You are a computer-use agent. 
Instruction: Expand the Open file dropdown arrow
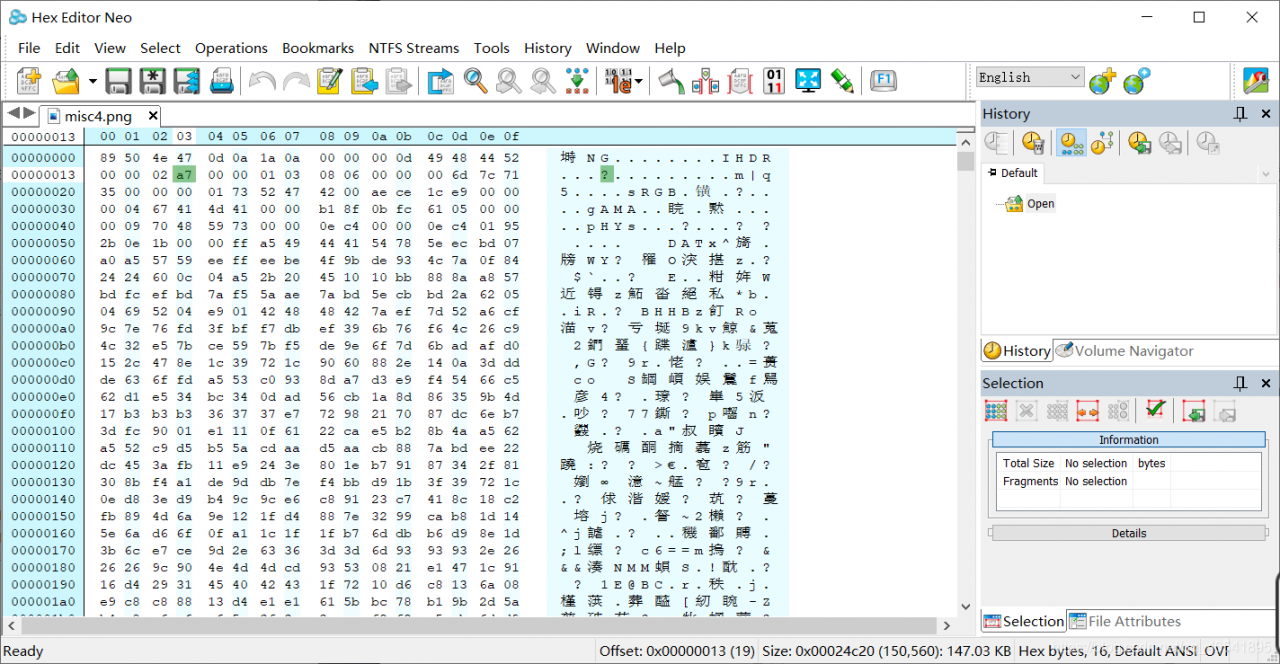(92, 82)
